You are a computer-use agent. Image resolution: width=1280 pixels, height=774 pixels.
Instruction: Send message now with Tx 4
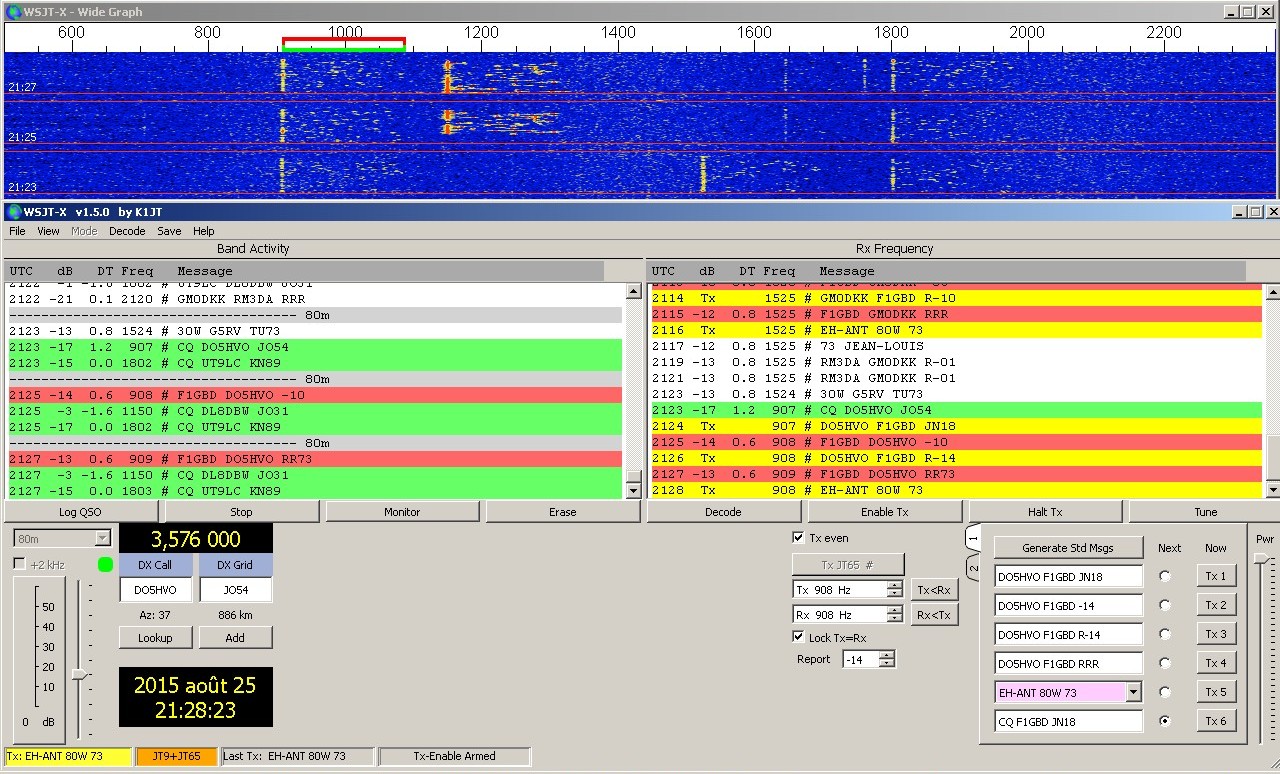pyautogui.click(x=1215, y=663)
